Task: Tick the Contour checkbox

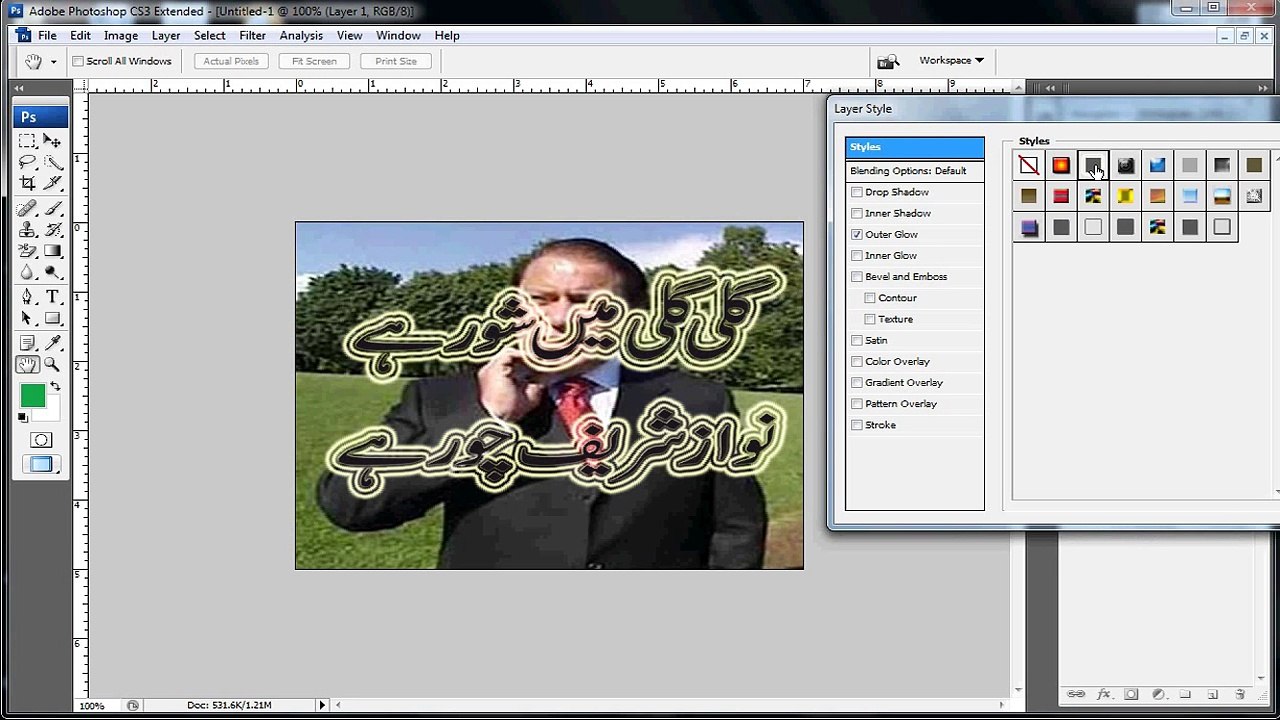Action: [870, 298]
